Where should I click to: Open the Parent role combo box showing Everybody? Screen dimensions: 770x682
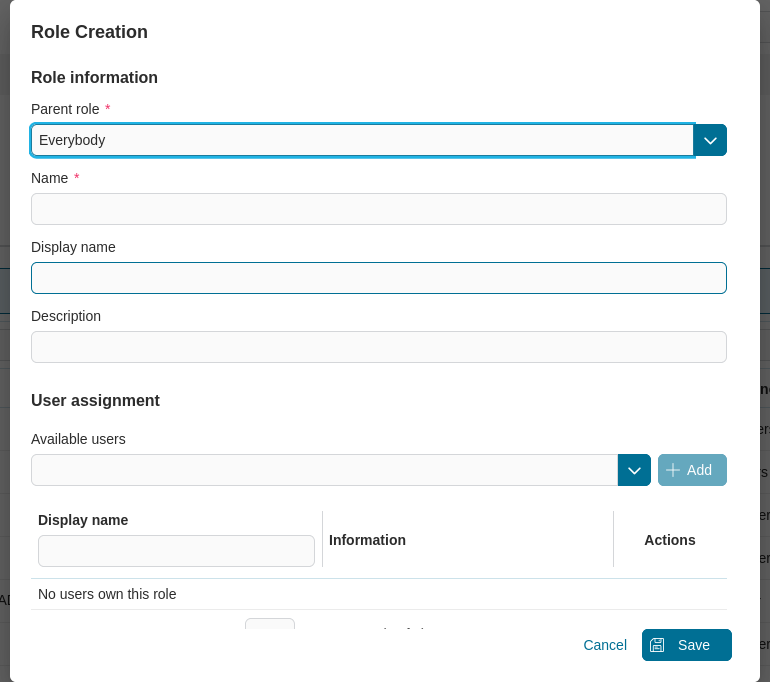click(362, 140)
